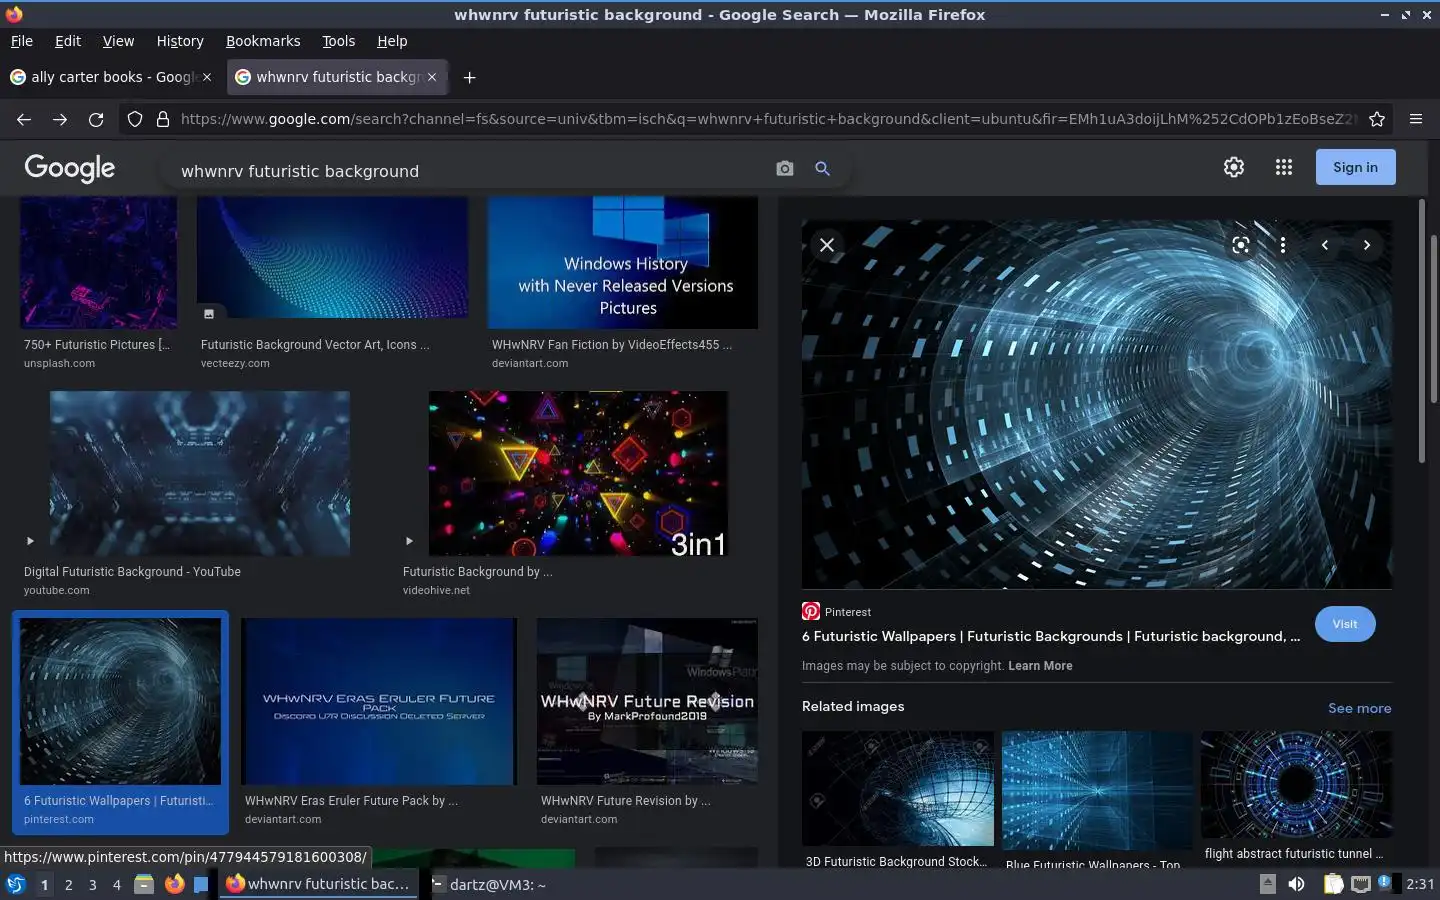Open the flight abstract futuristic tunnel related image
The width and height of the screenshot is (1440, 900).
tap(1296, 784)
